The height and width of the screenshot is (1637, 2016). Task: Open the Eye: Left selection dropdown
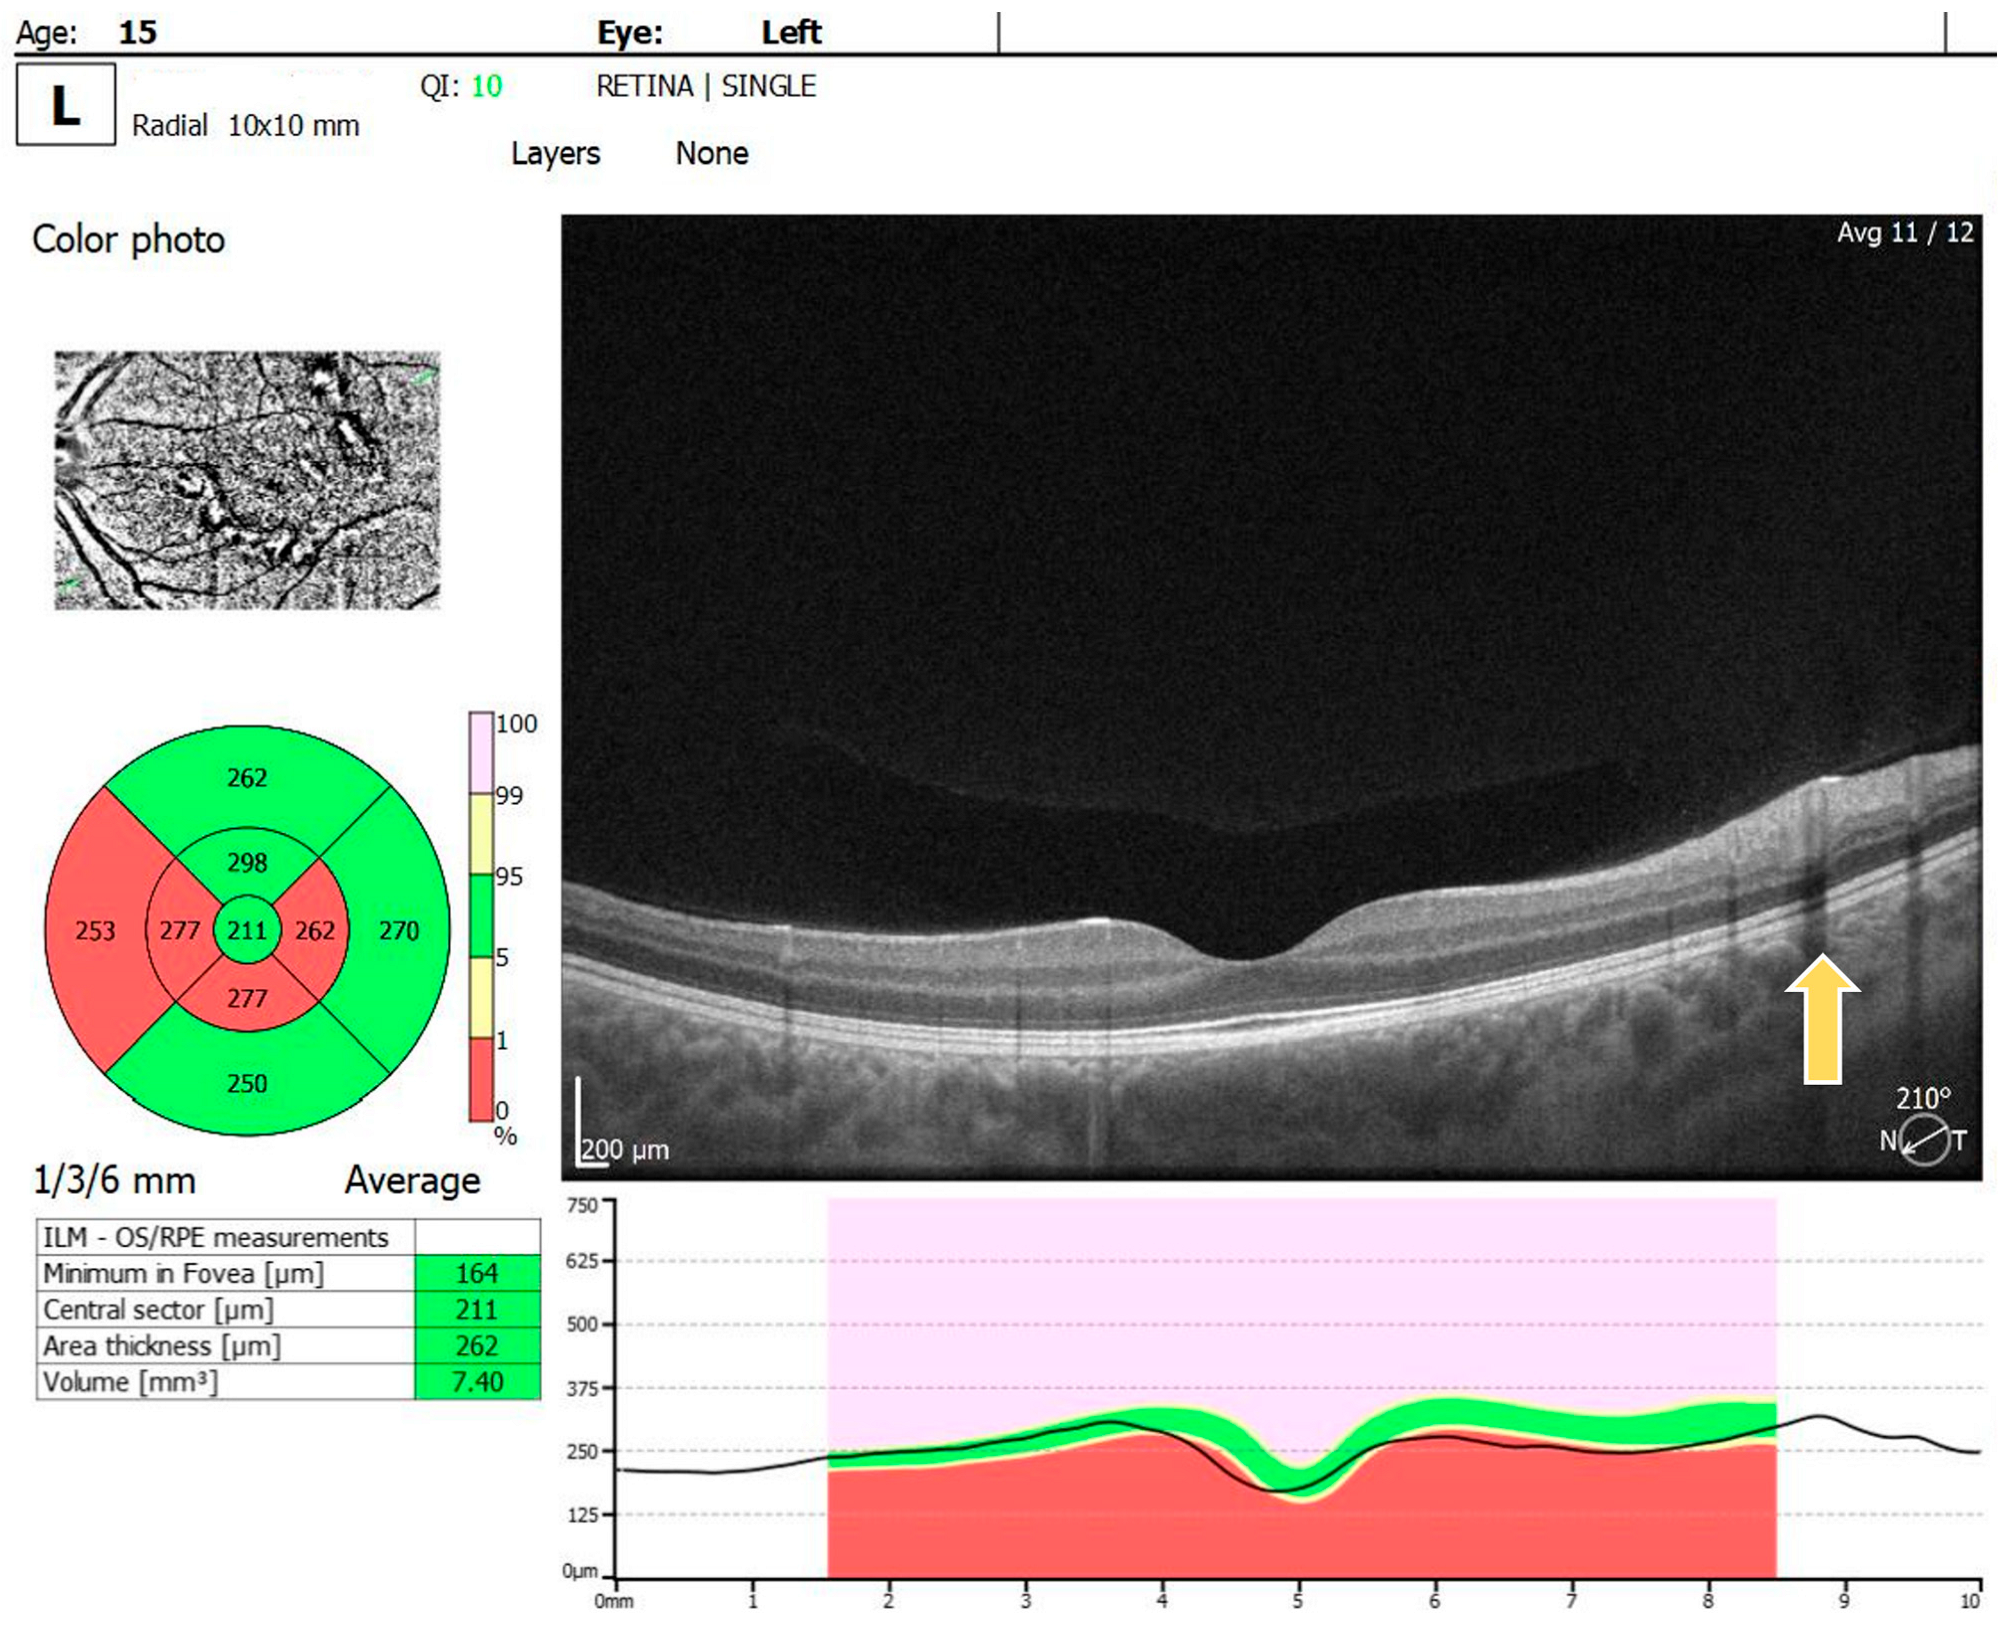tap(712, 31)
